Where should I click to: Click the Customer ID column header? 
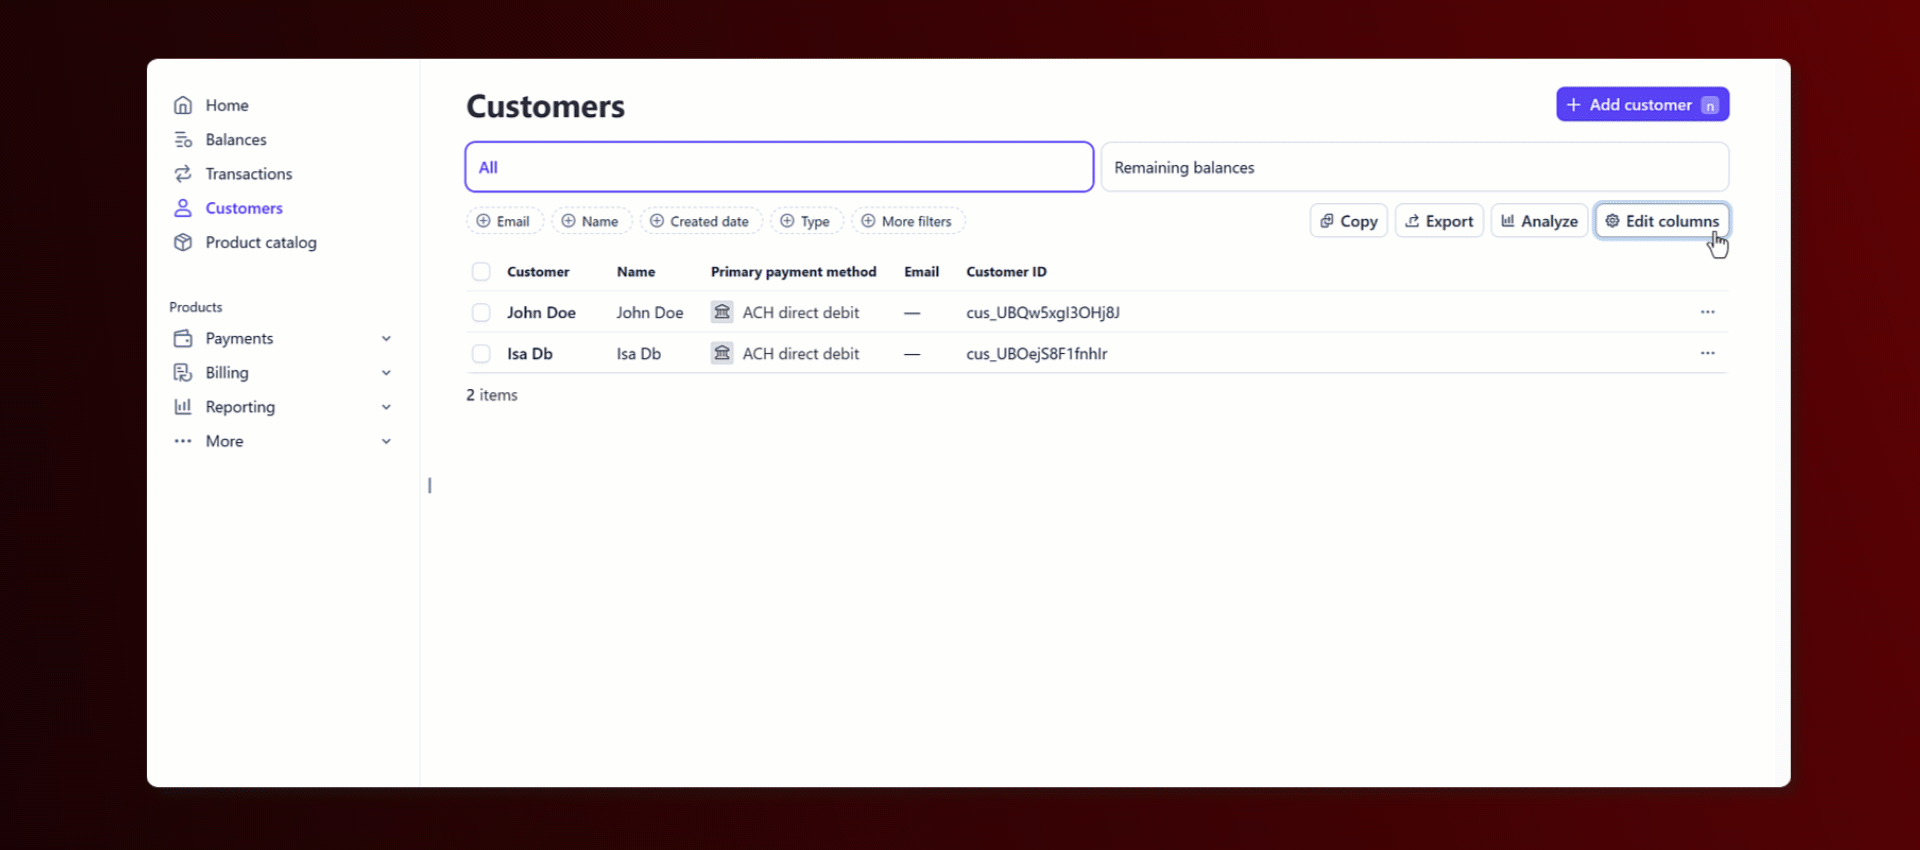click(1006, 272)
